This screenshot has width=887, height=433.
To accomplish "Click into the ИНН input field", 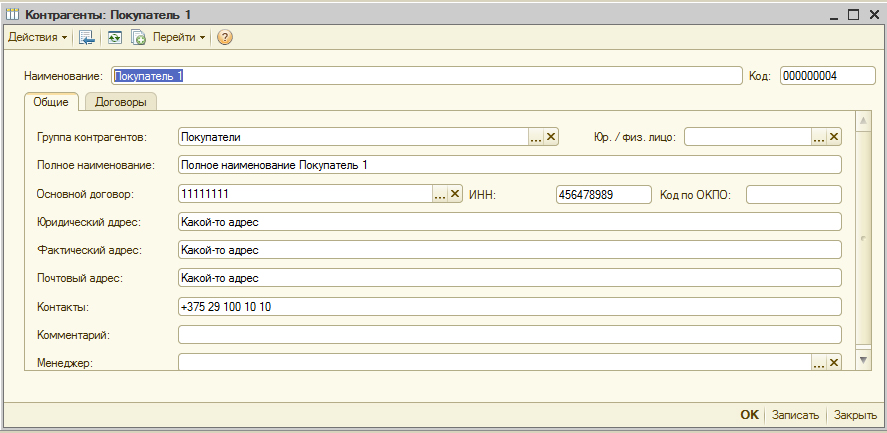I will (603, 194).
